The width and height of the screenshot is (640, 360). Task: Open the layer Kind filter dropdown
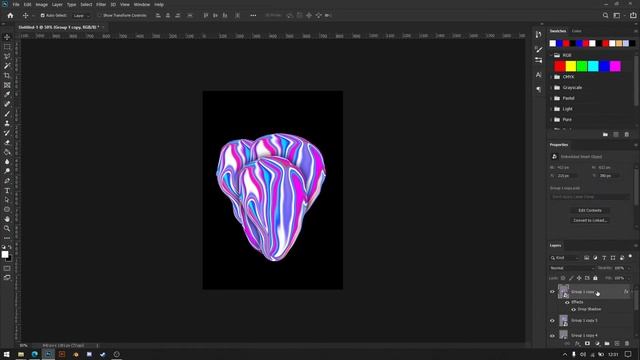(565, 258)
